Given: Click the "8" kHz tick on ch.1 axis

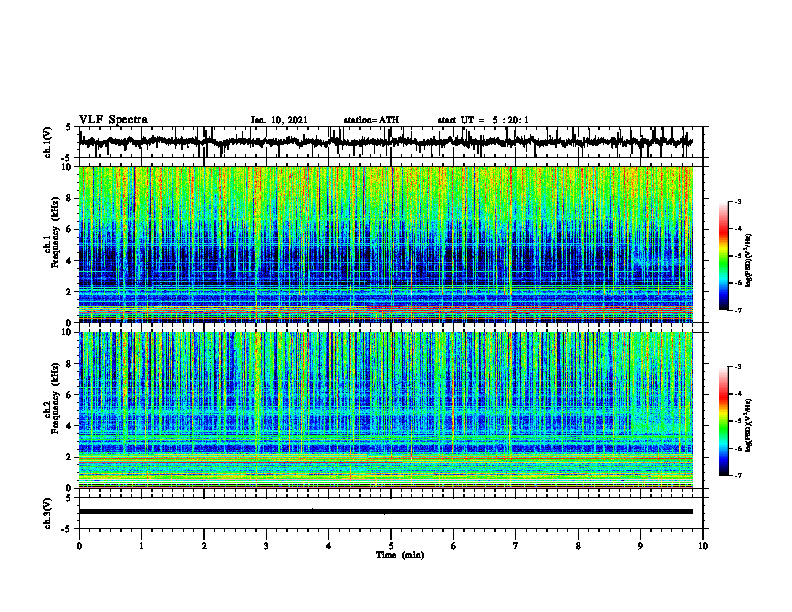Looking at the screenshot, I should click(71, 198).
